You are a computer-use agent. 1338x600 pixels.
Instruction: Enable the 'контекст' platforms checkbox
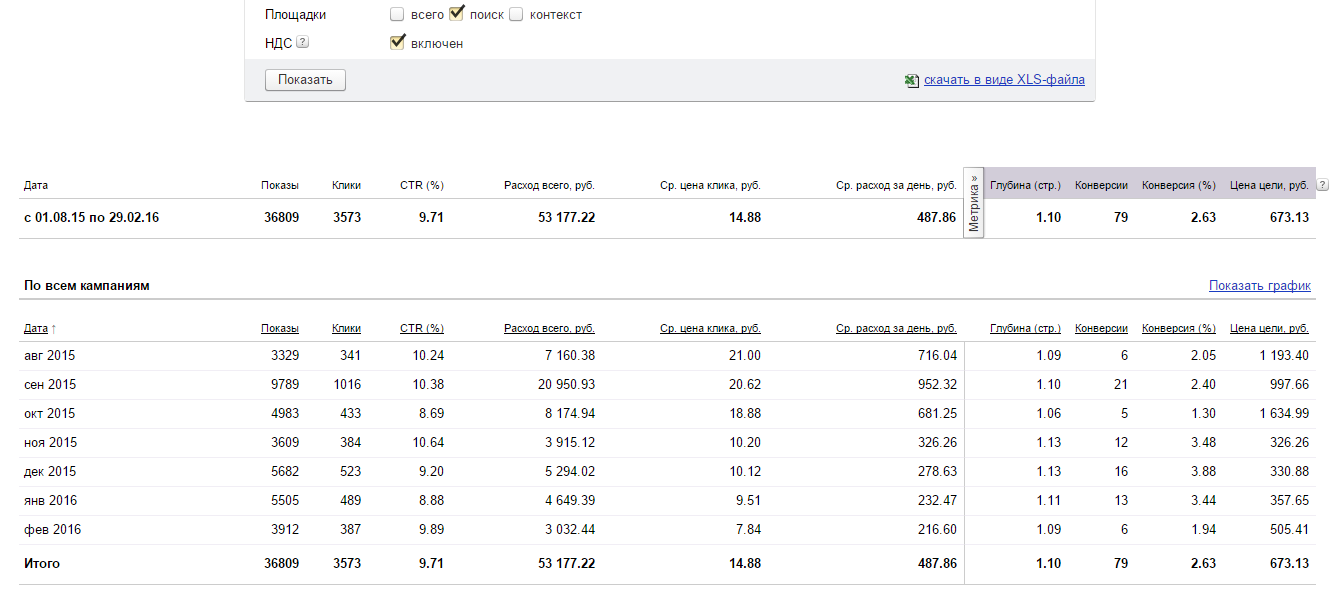516,15
